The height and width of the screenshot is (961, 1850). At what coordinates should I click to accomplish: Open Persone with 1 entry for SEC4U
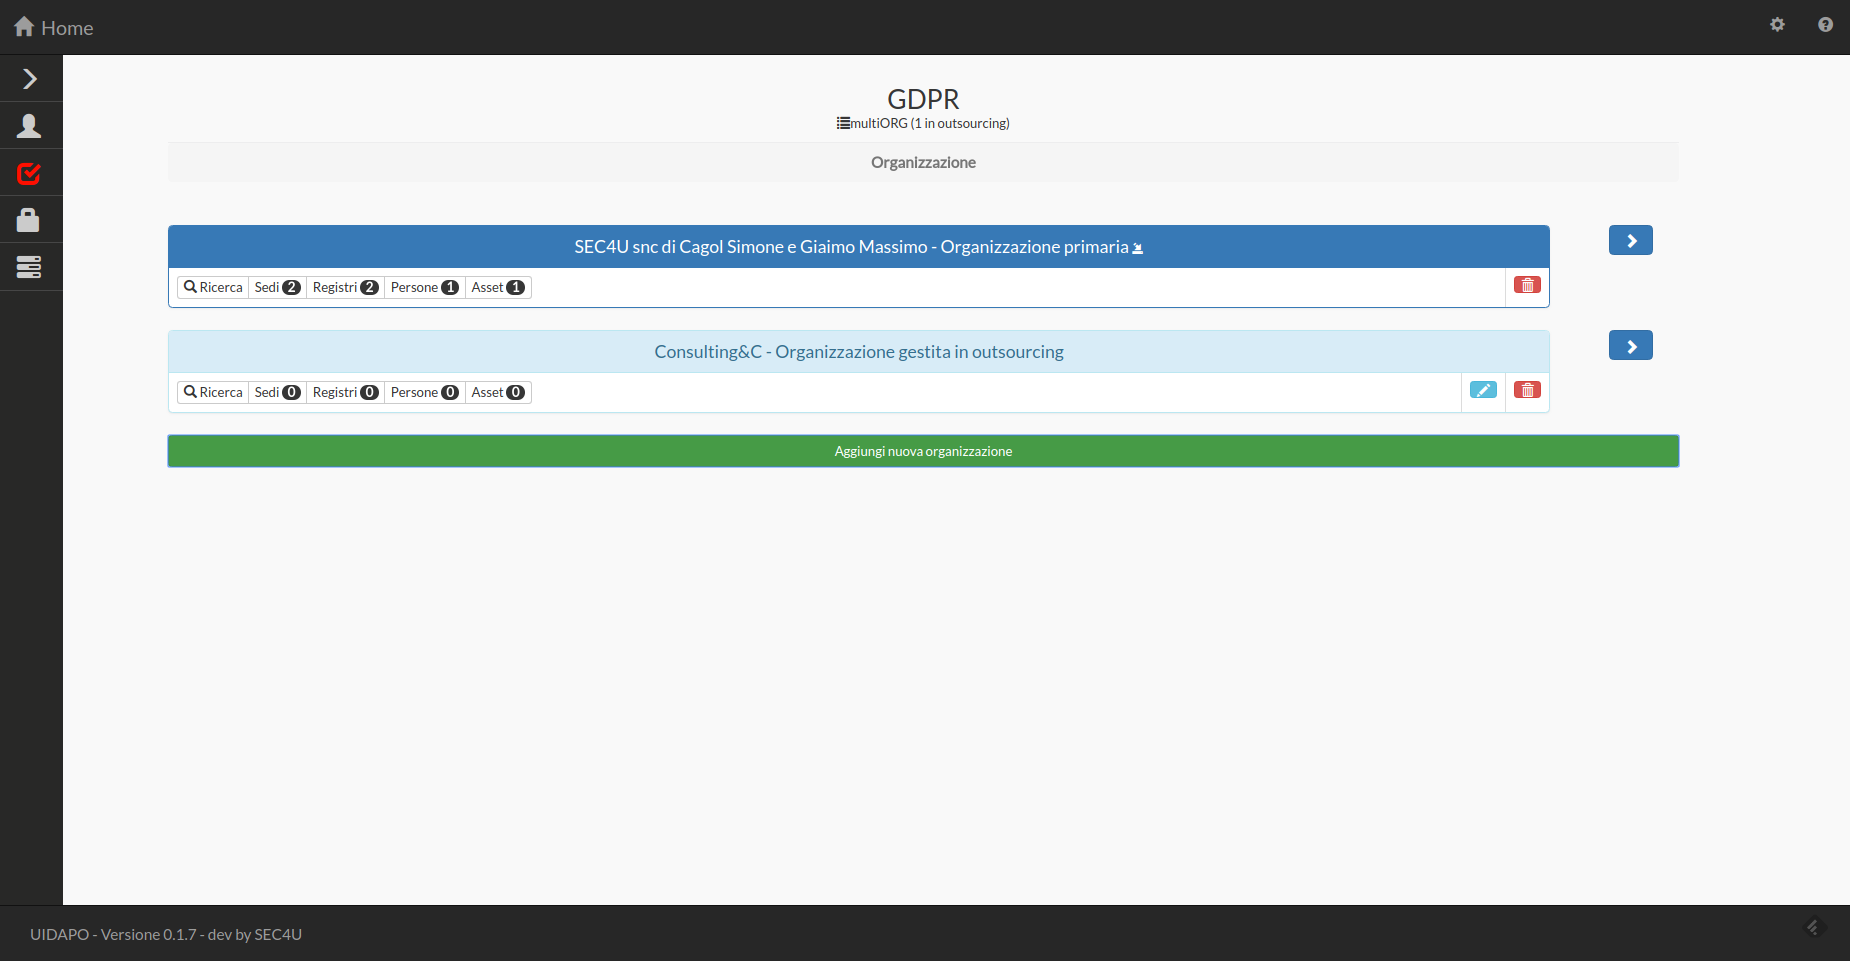point(424,287)
